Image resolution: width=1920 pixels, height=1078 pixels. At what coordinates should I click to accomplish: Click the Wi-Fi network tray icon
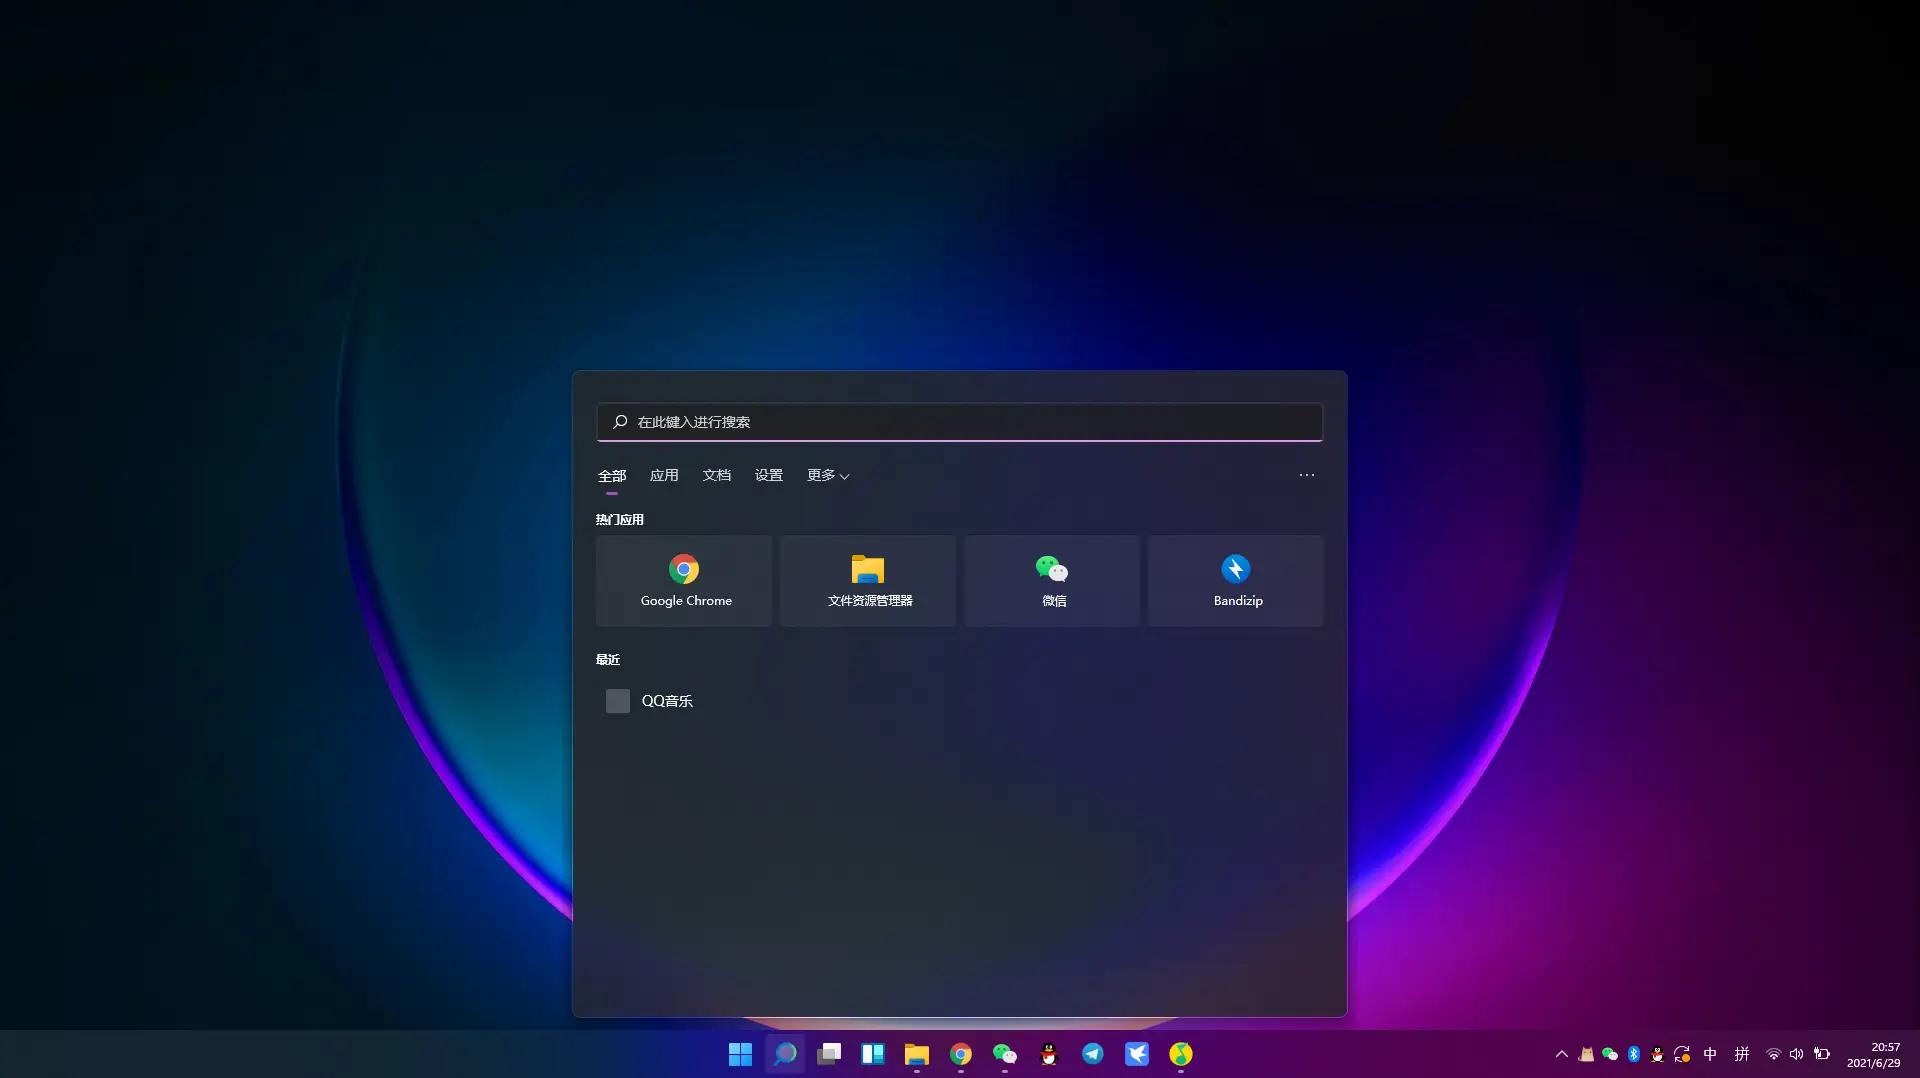[1774, 1054]
